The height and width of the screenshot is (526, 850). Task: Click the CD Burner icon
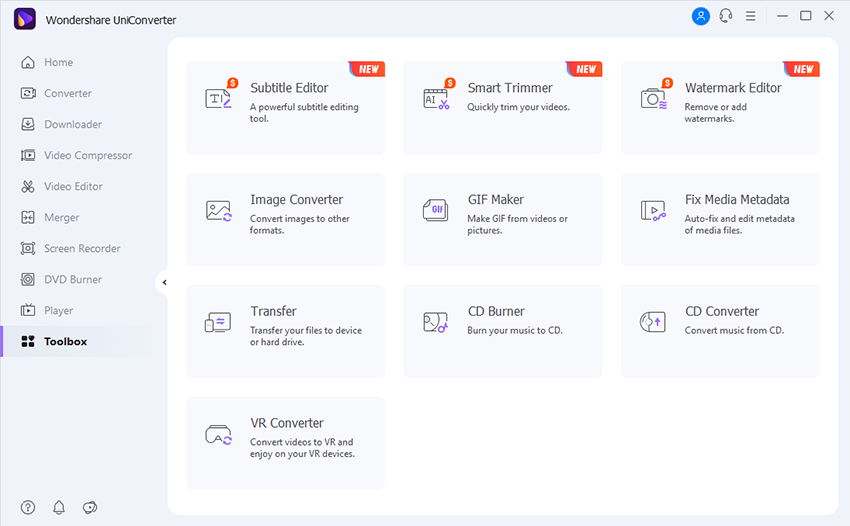tap(436, 322)
